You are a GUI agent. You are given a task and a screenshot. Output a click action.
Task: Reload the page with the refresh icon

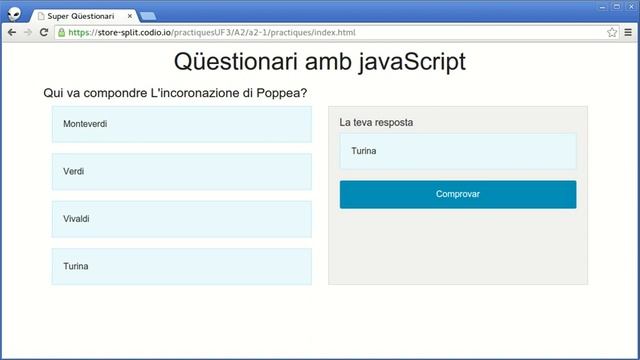click(44, 32)
